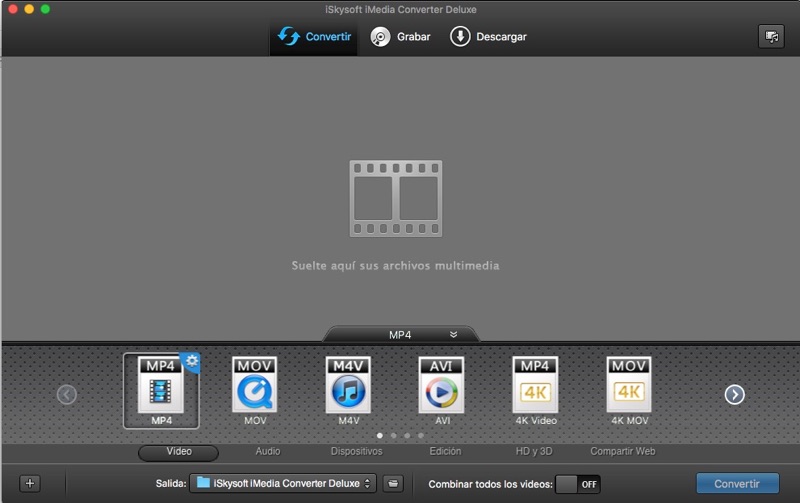Open Salida output folder dropdown
The image size is (800, 503).
(x=283, y=483)
